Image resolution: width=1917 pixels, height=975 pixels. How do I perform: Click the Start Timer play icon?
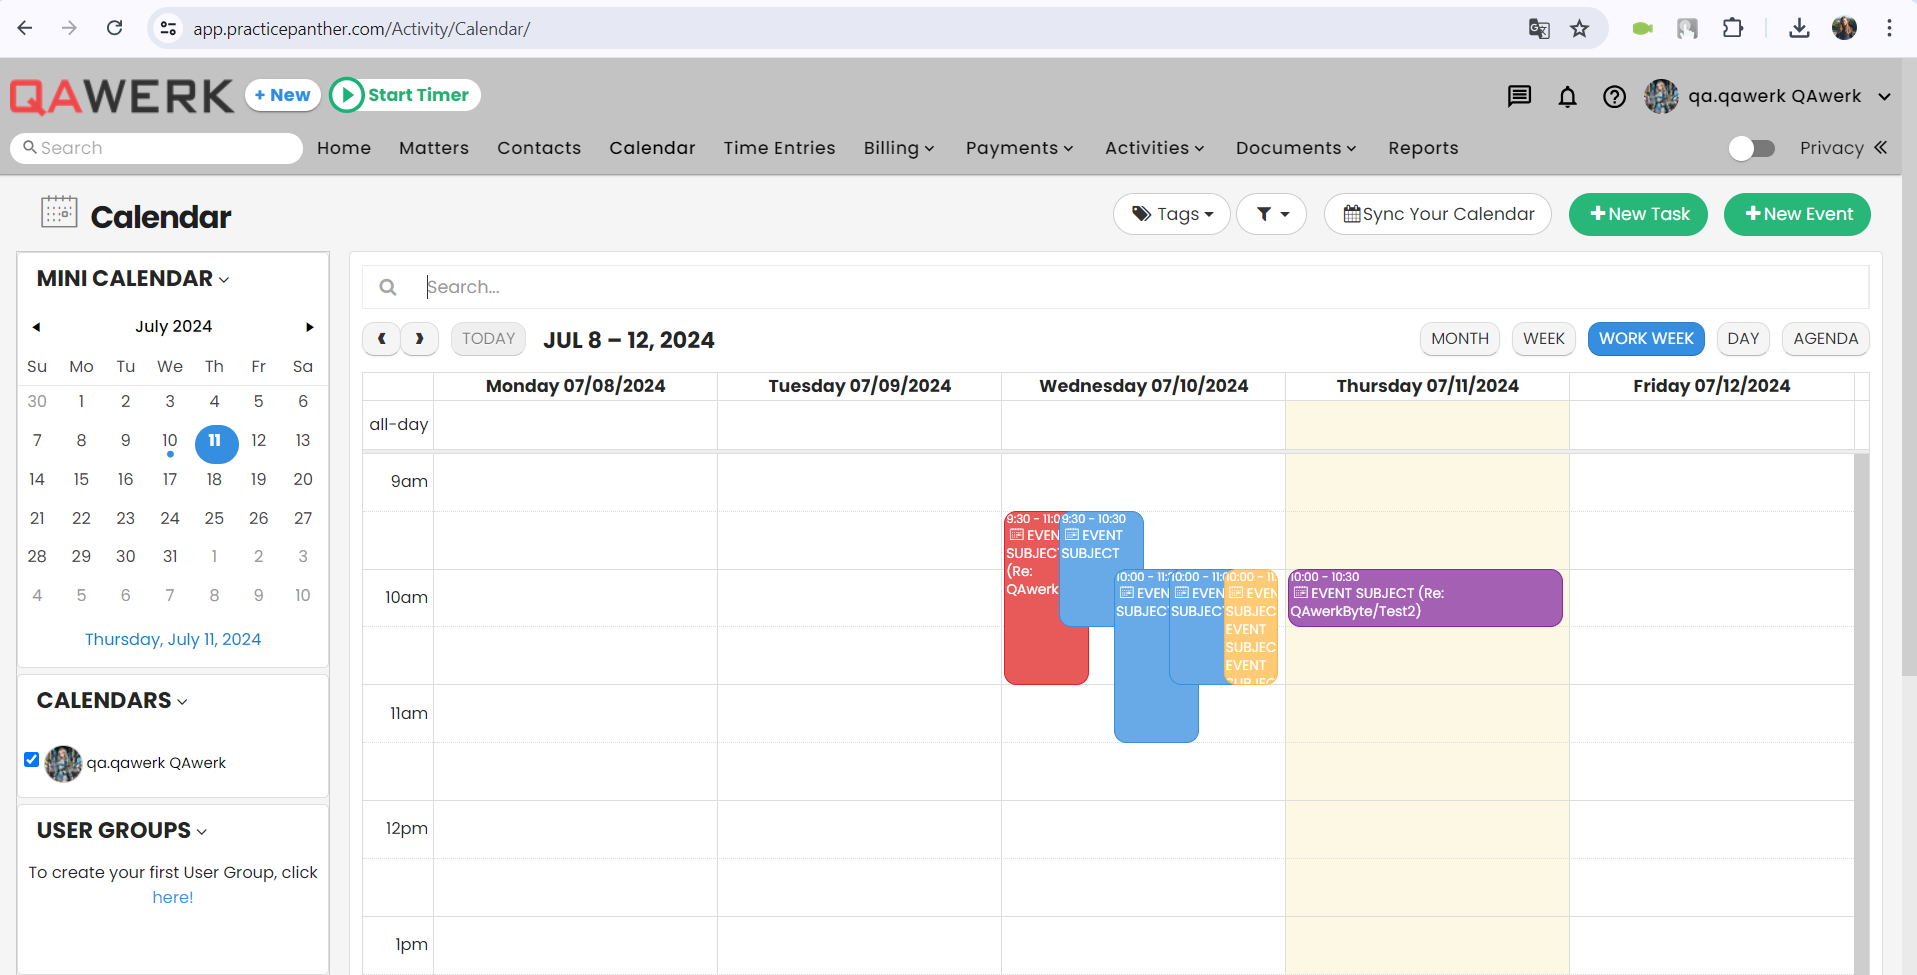[x=347, y=95]
